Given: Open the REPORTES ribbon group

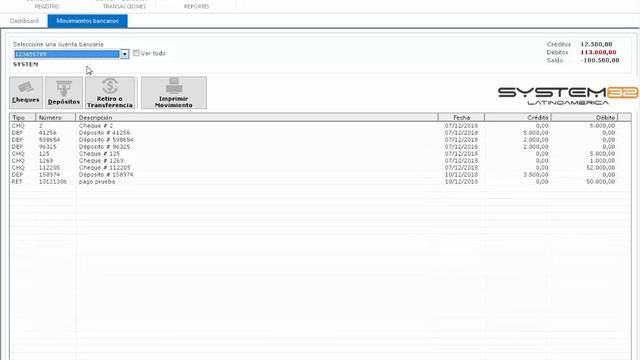Looking at the screenshot, I should pos(196,7).
